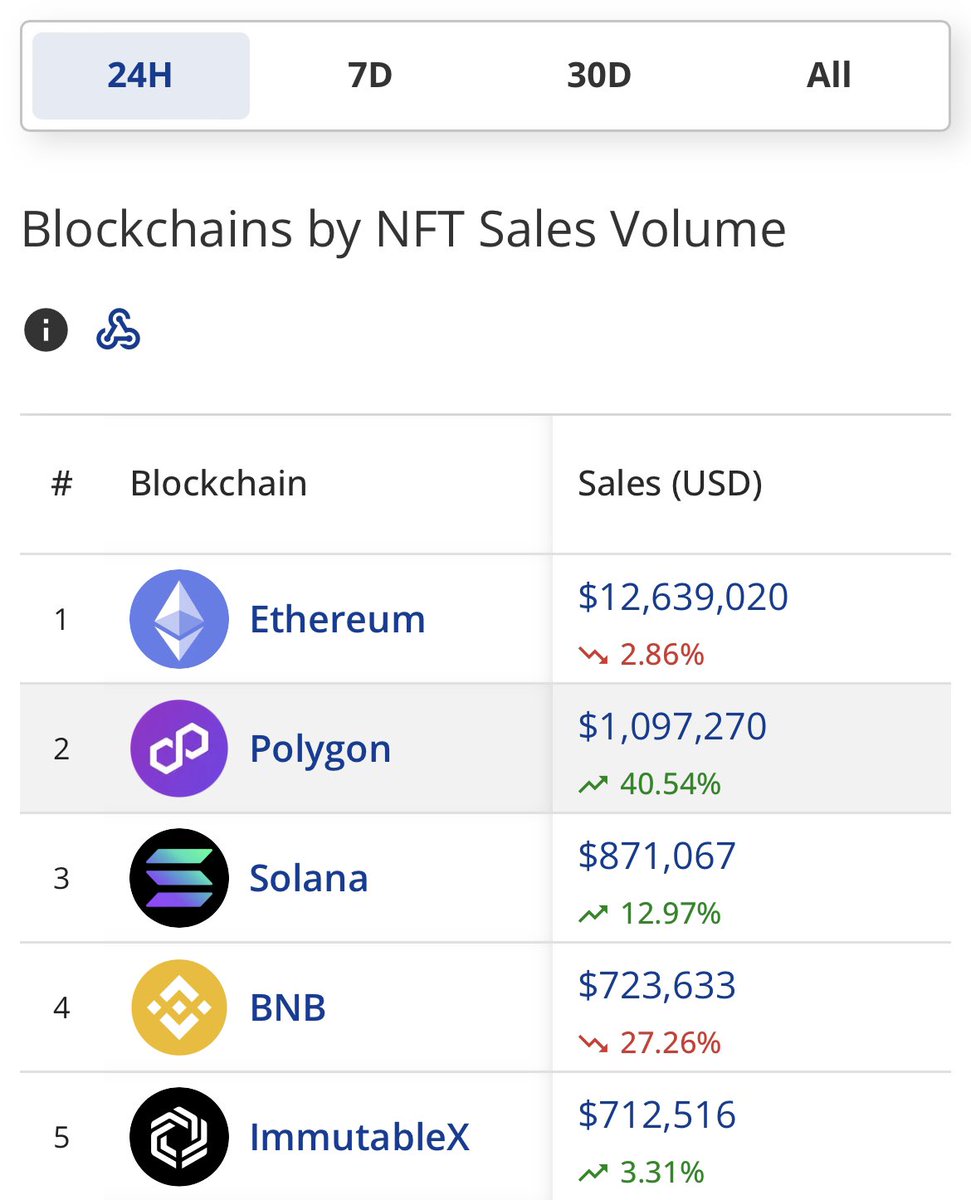Click the info circle icon
This screenshot has height=1200, width=971.
pos(46,330)
